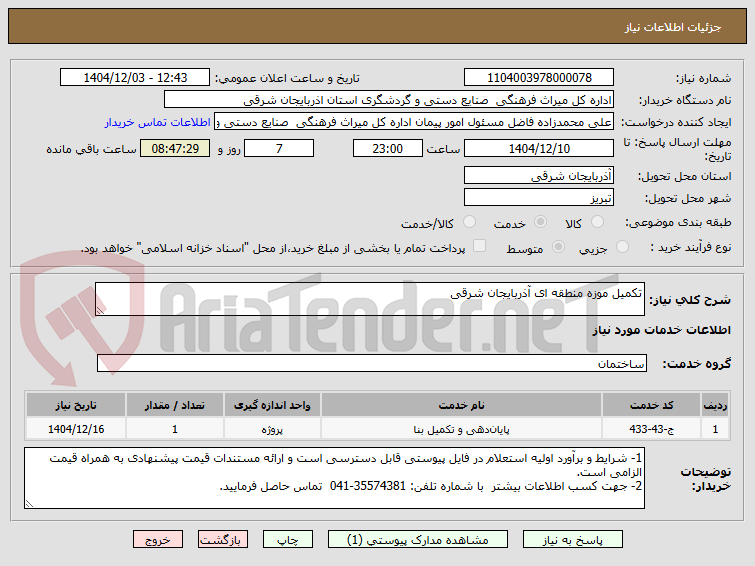Click the buyer organization name field
The width and height of the screenshot is (755, 566).
[x=389, y=100]
